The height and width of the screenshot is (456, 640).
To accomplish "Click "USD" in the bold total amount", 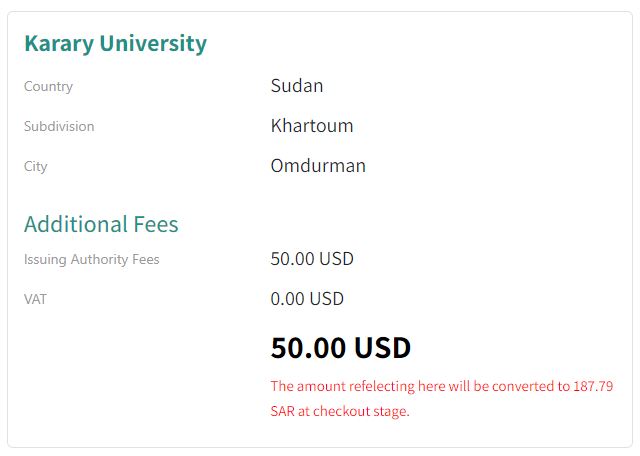I will tap(382, 348).
